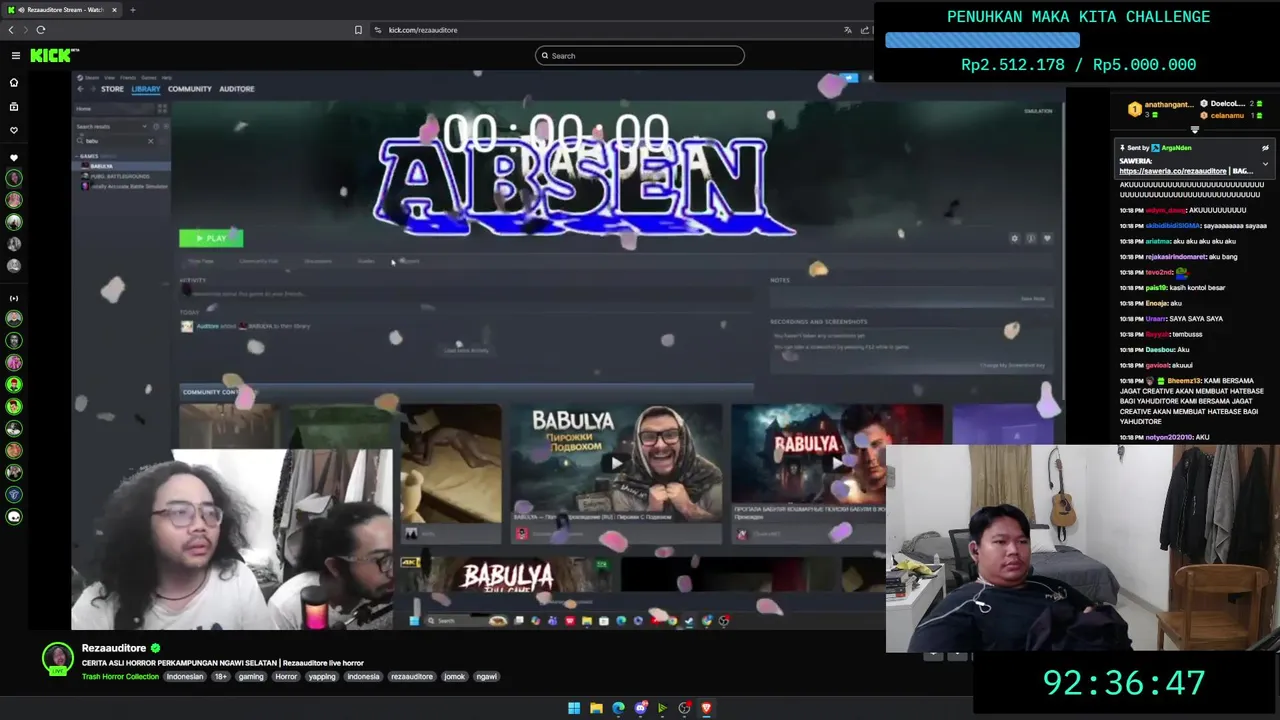Open the outlined heart Following icon
1280x720 pixels.
[x=14, y=130]
